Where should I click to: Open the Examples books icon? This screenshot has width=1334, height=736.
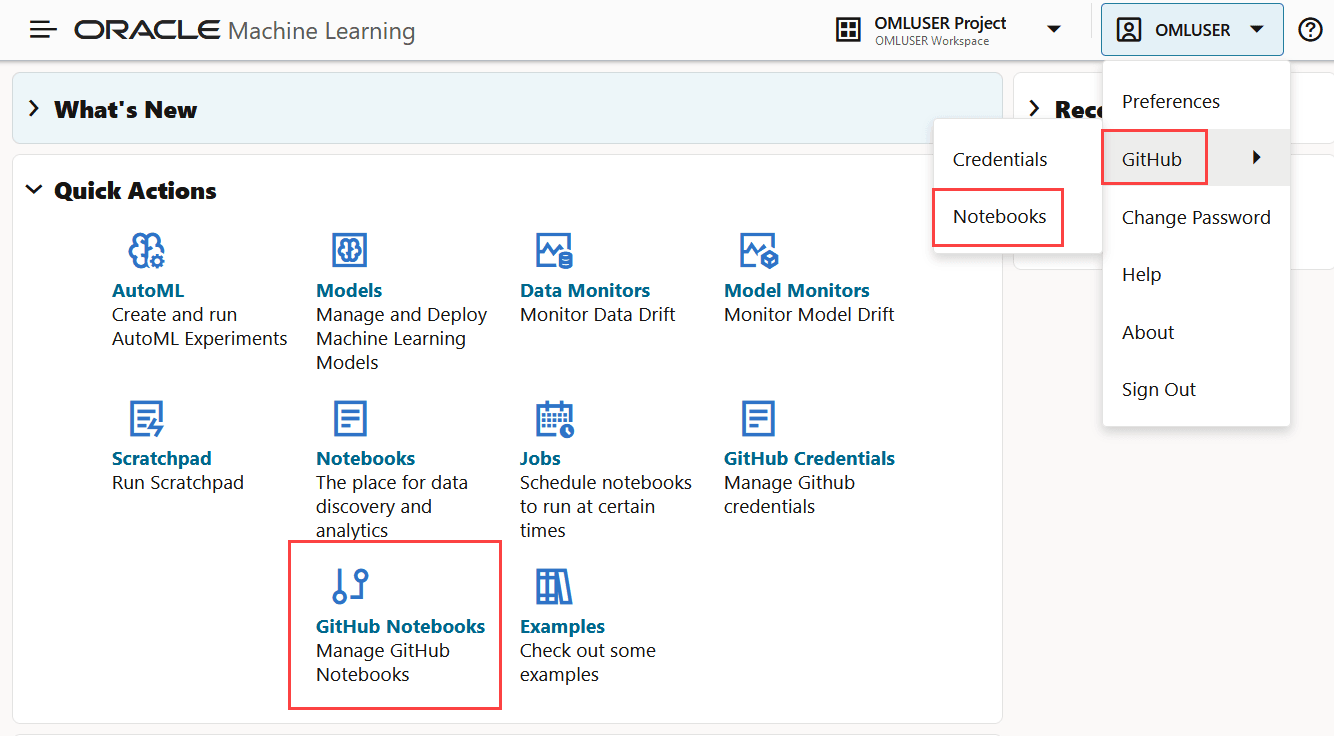pyautogui.click(x=554, y=586)
